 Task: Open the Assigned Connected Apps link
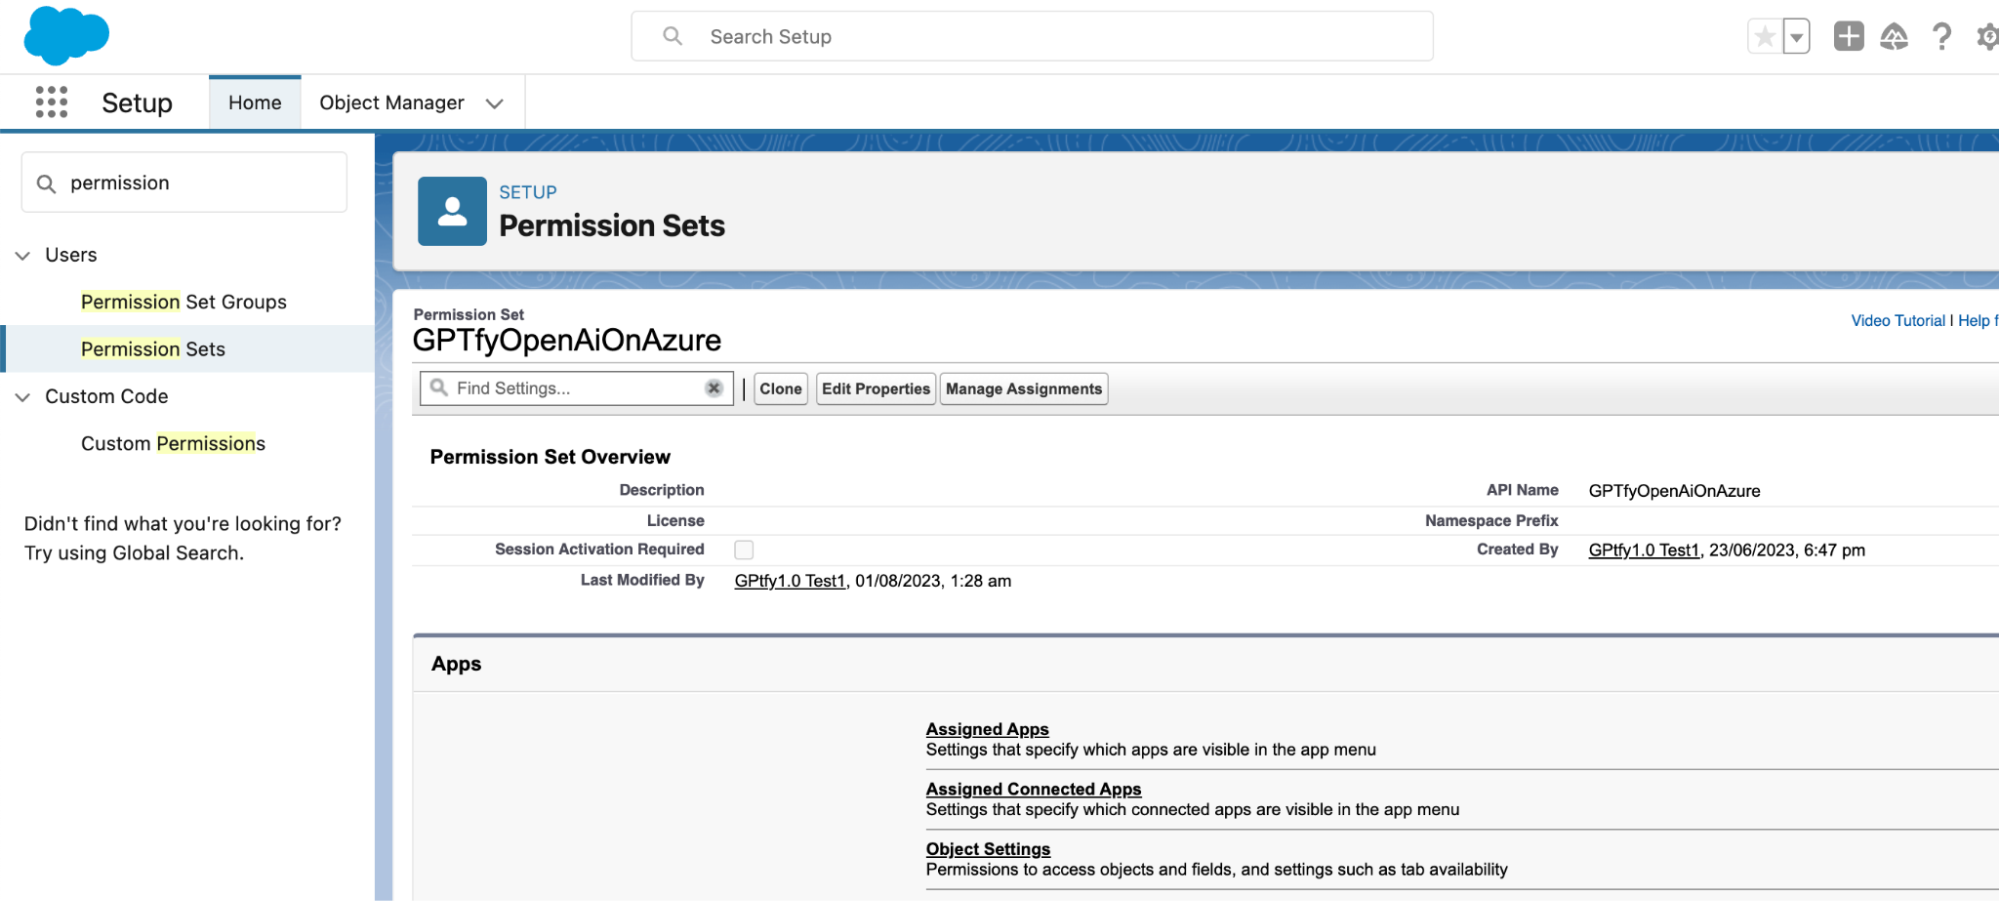pos(1033,789)
